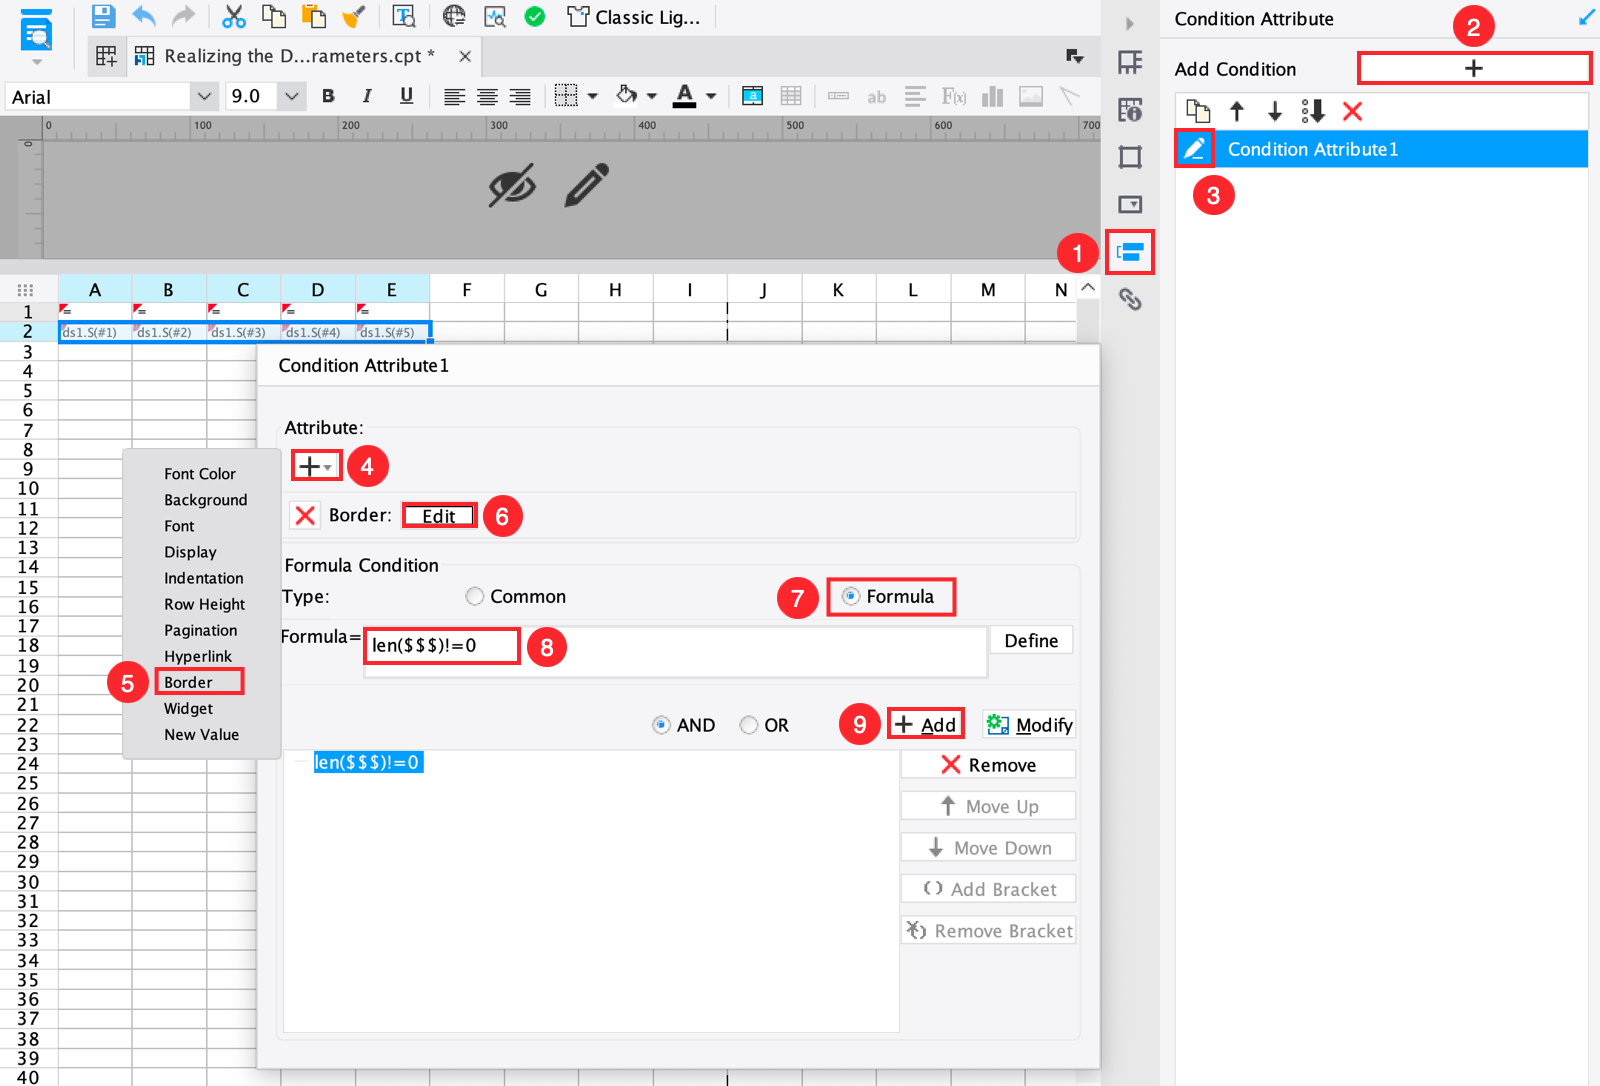Apply italic text formatting
This screenshot has width=1600, height=1086.
pyautogui.click(x=367, y=96)
